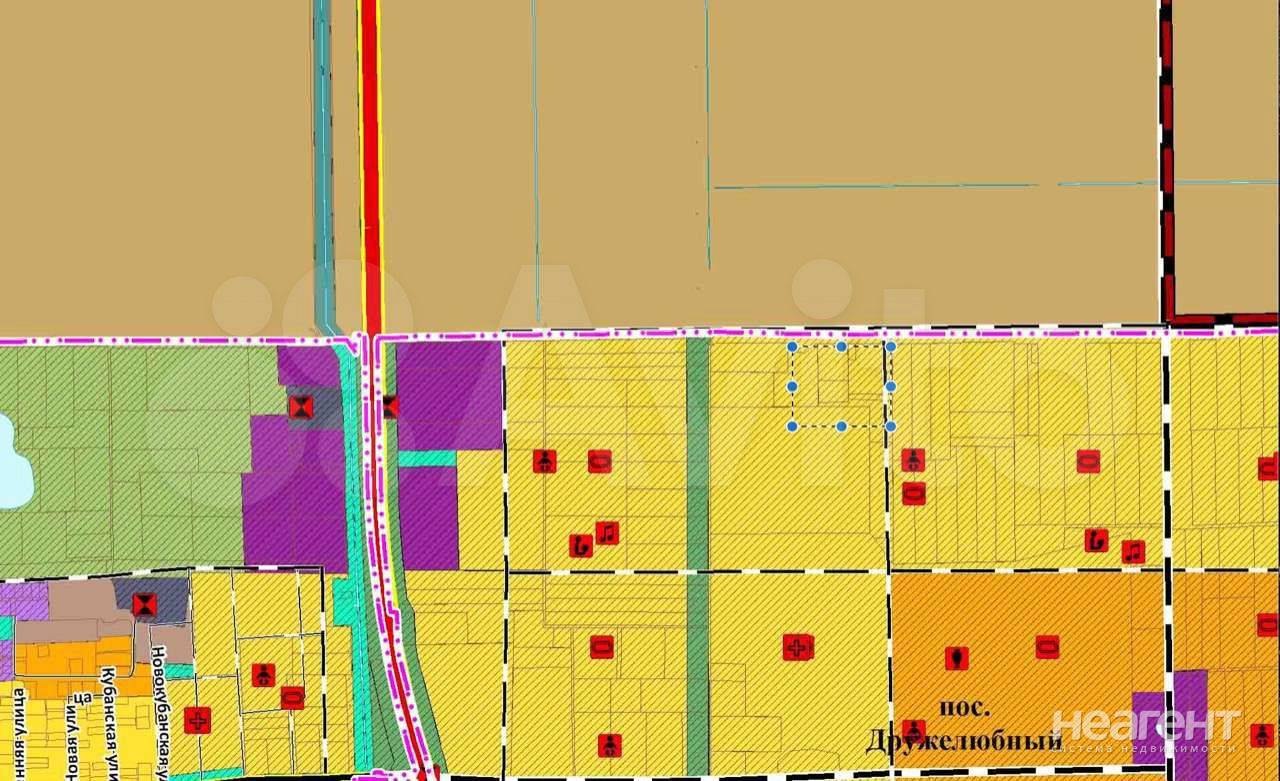Click the medical cross icon in the central yellow block
The height and width of the screenshot is (781, 1280).
797,647
